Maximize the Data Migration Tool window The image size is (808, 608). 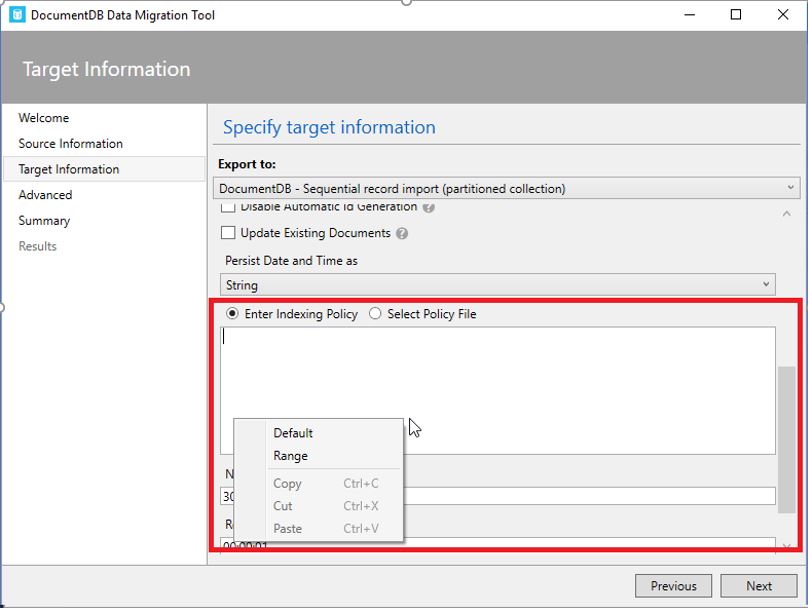tap(736, 15)
